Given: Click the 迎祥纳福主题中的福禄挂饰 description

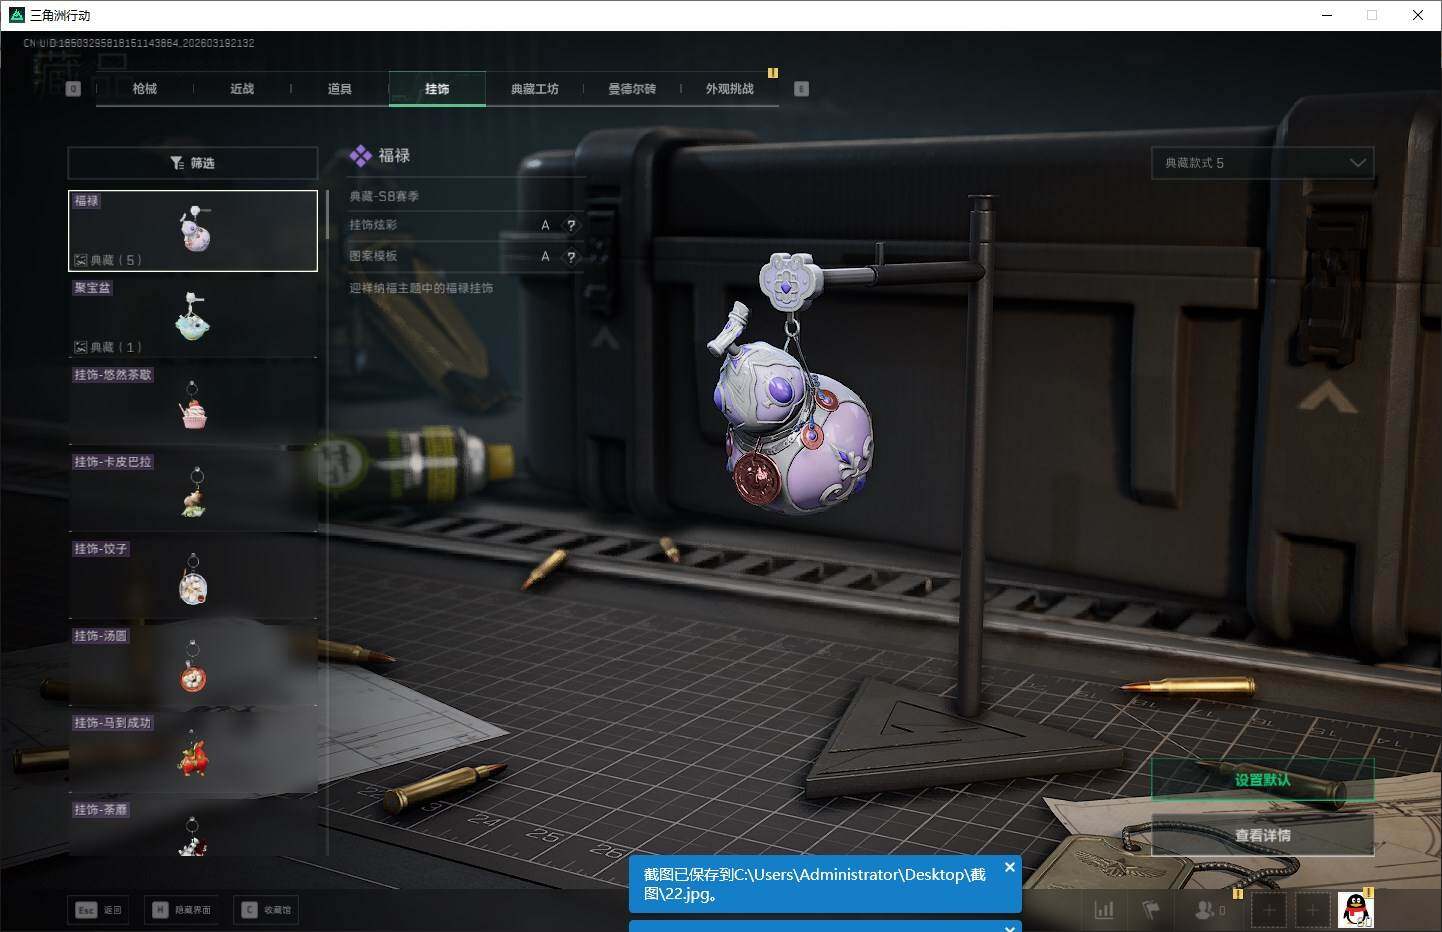Looking at the screenshot, I should pos(421,288).
